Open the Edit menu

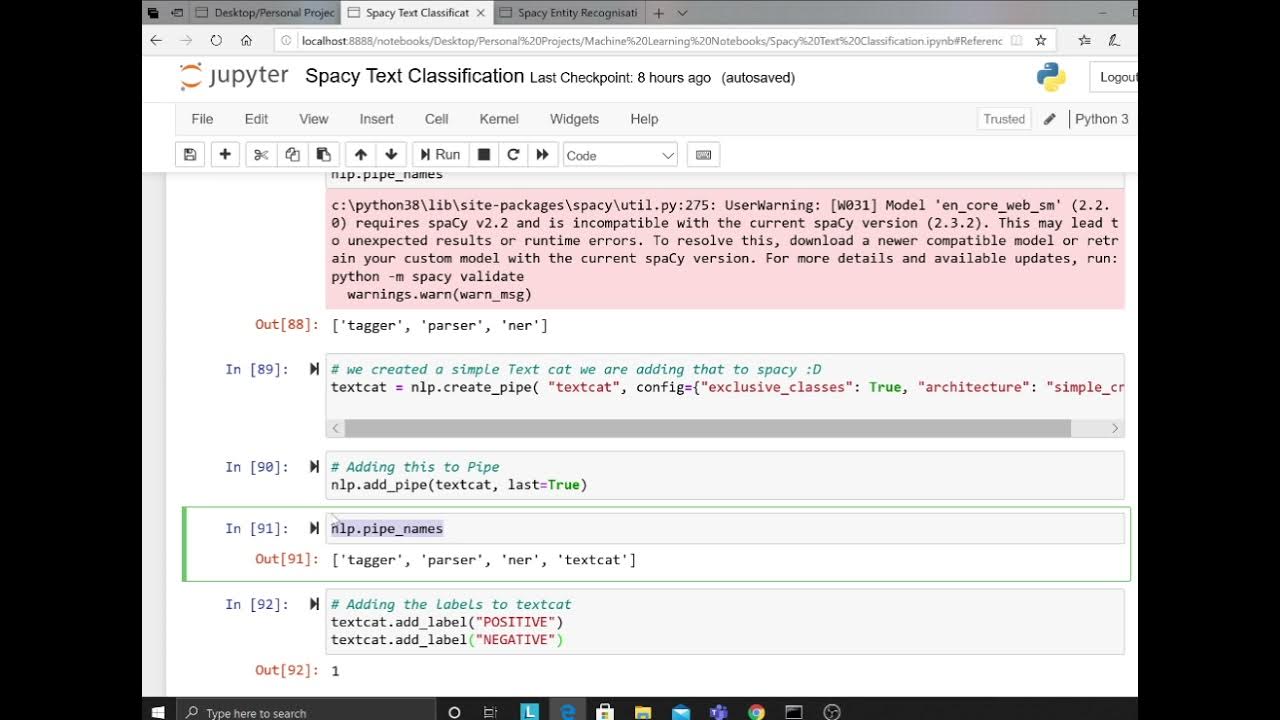pyautogui.click(x=256, y=119)
